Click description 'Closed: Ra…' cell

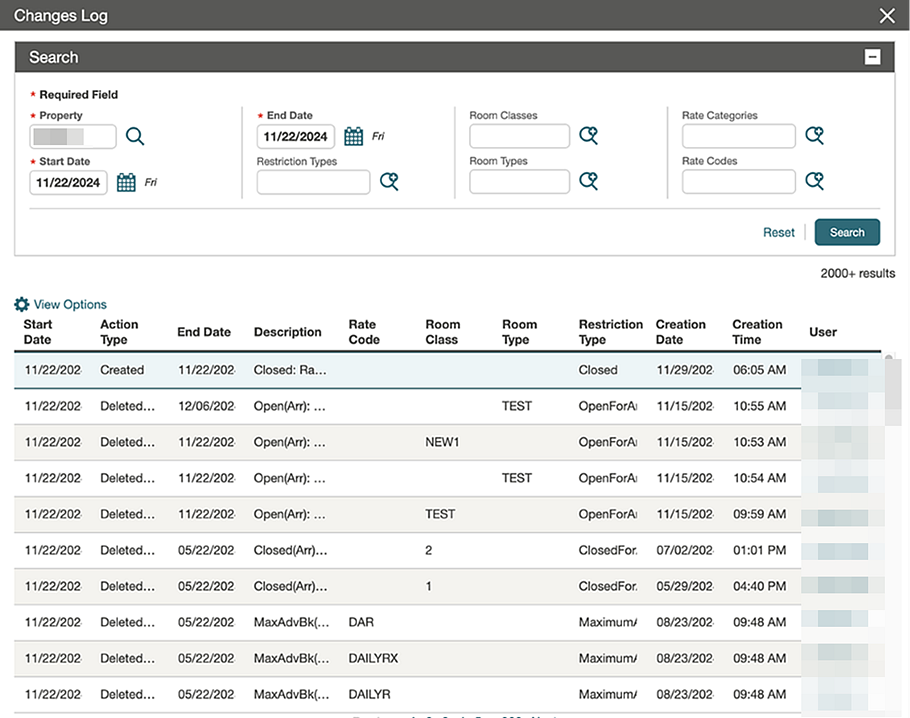point(290,370)
